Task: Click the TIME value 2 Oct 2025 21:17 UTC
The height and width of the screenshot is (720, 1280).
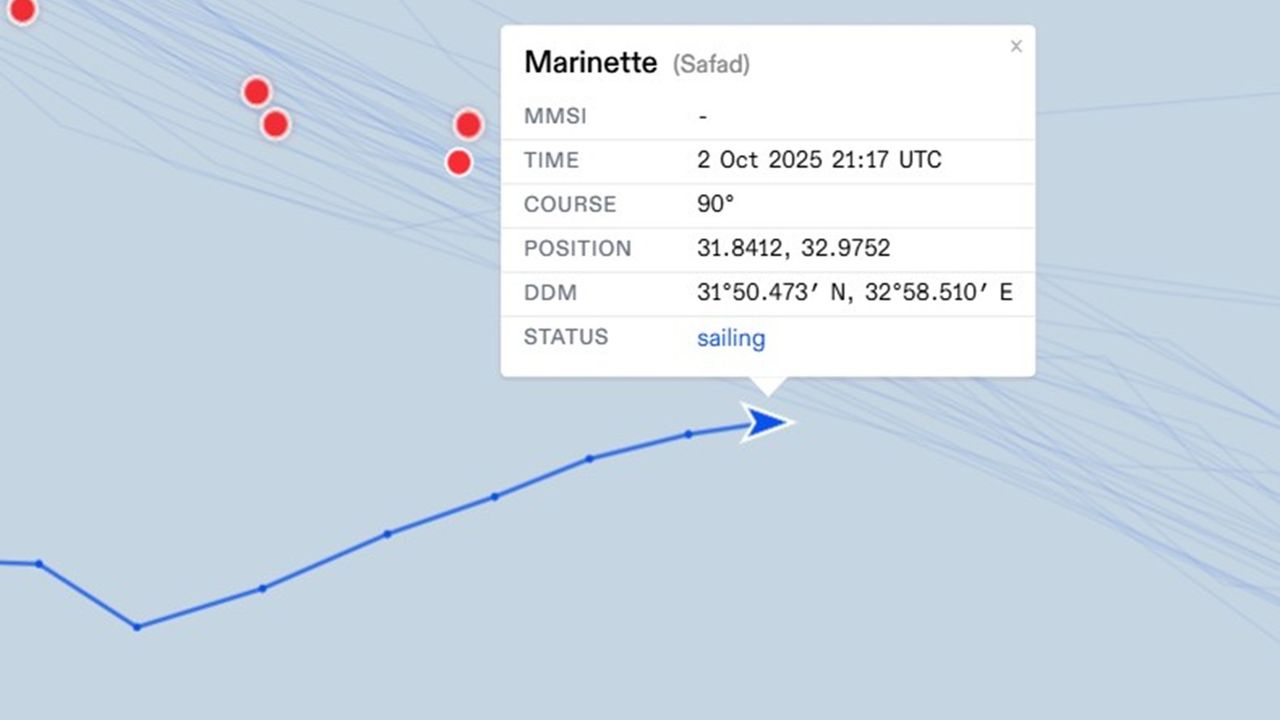Action: tap(819, 160)
